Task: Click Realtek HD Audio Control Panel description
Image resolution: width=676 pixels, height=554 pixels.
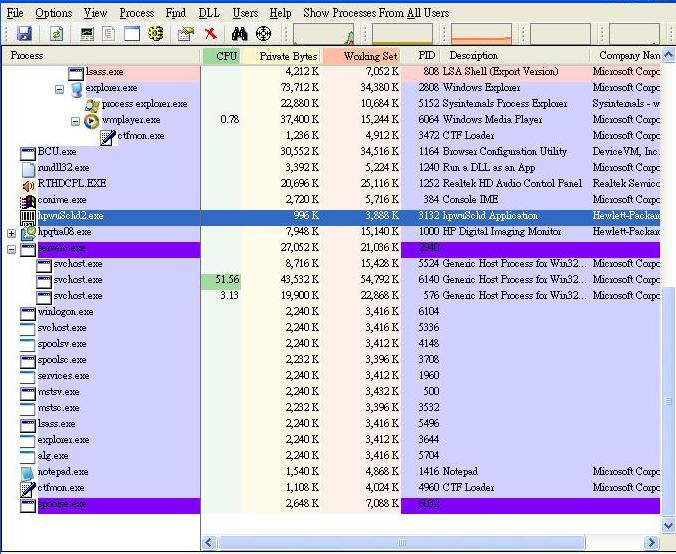Action: [512, 185]
